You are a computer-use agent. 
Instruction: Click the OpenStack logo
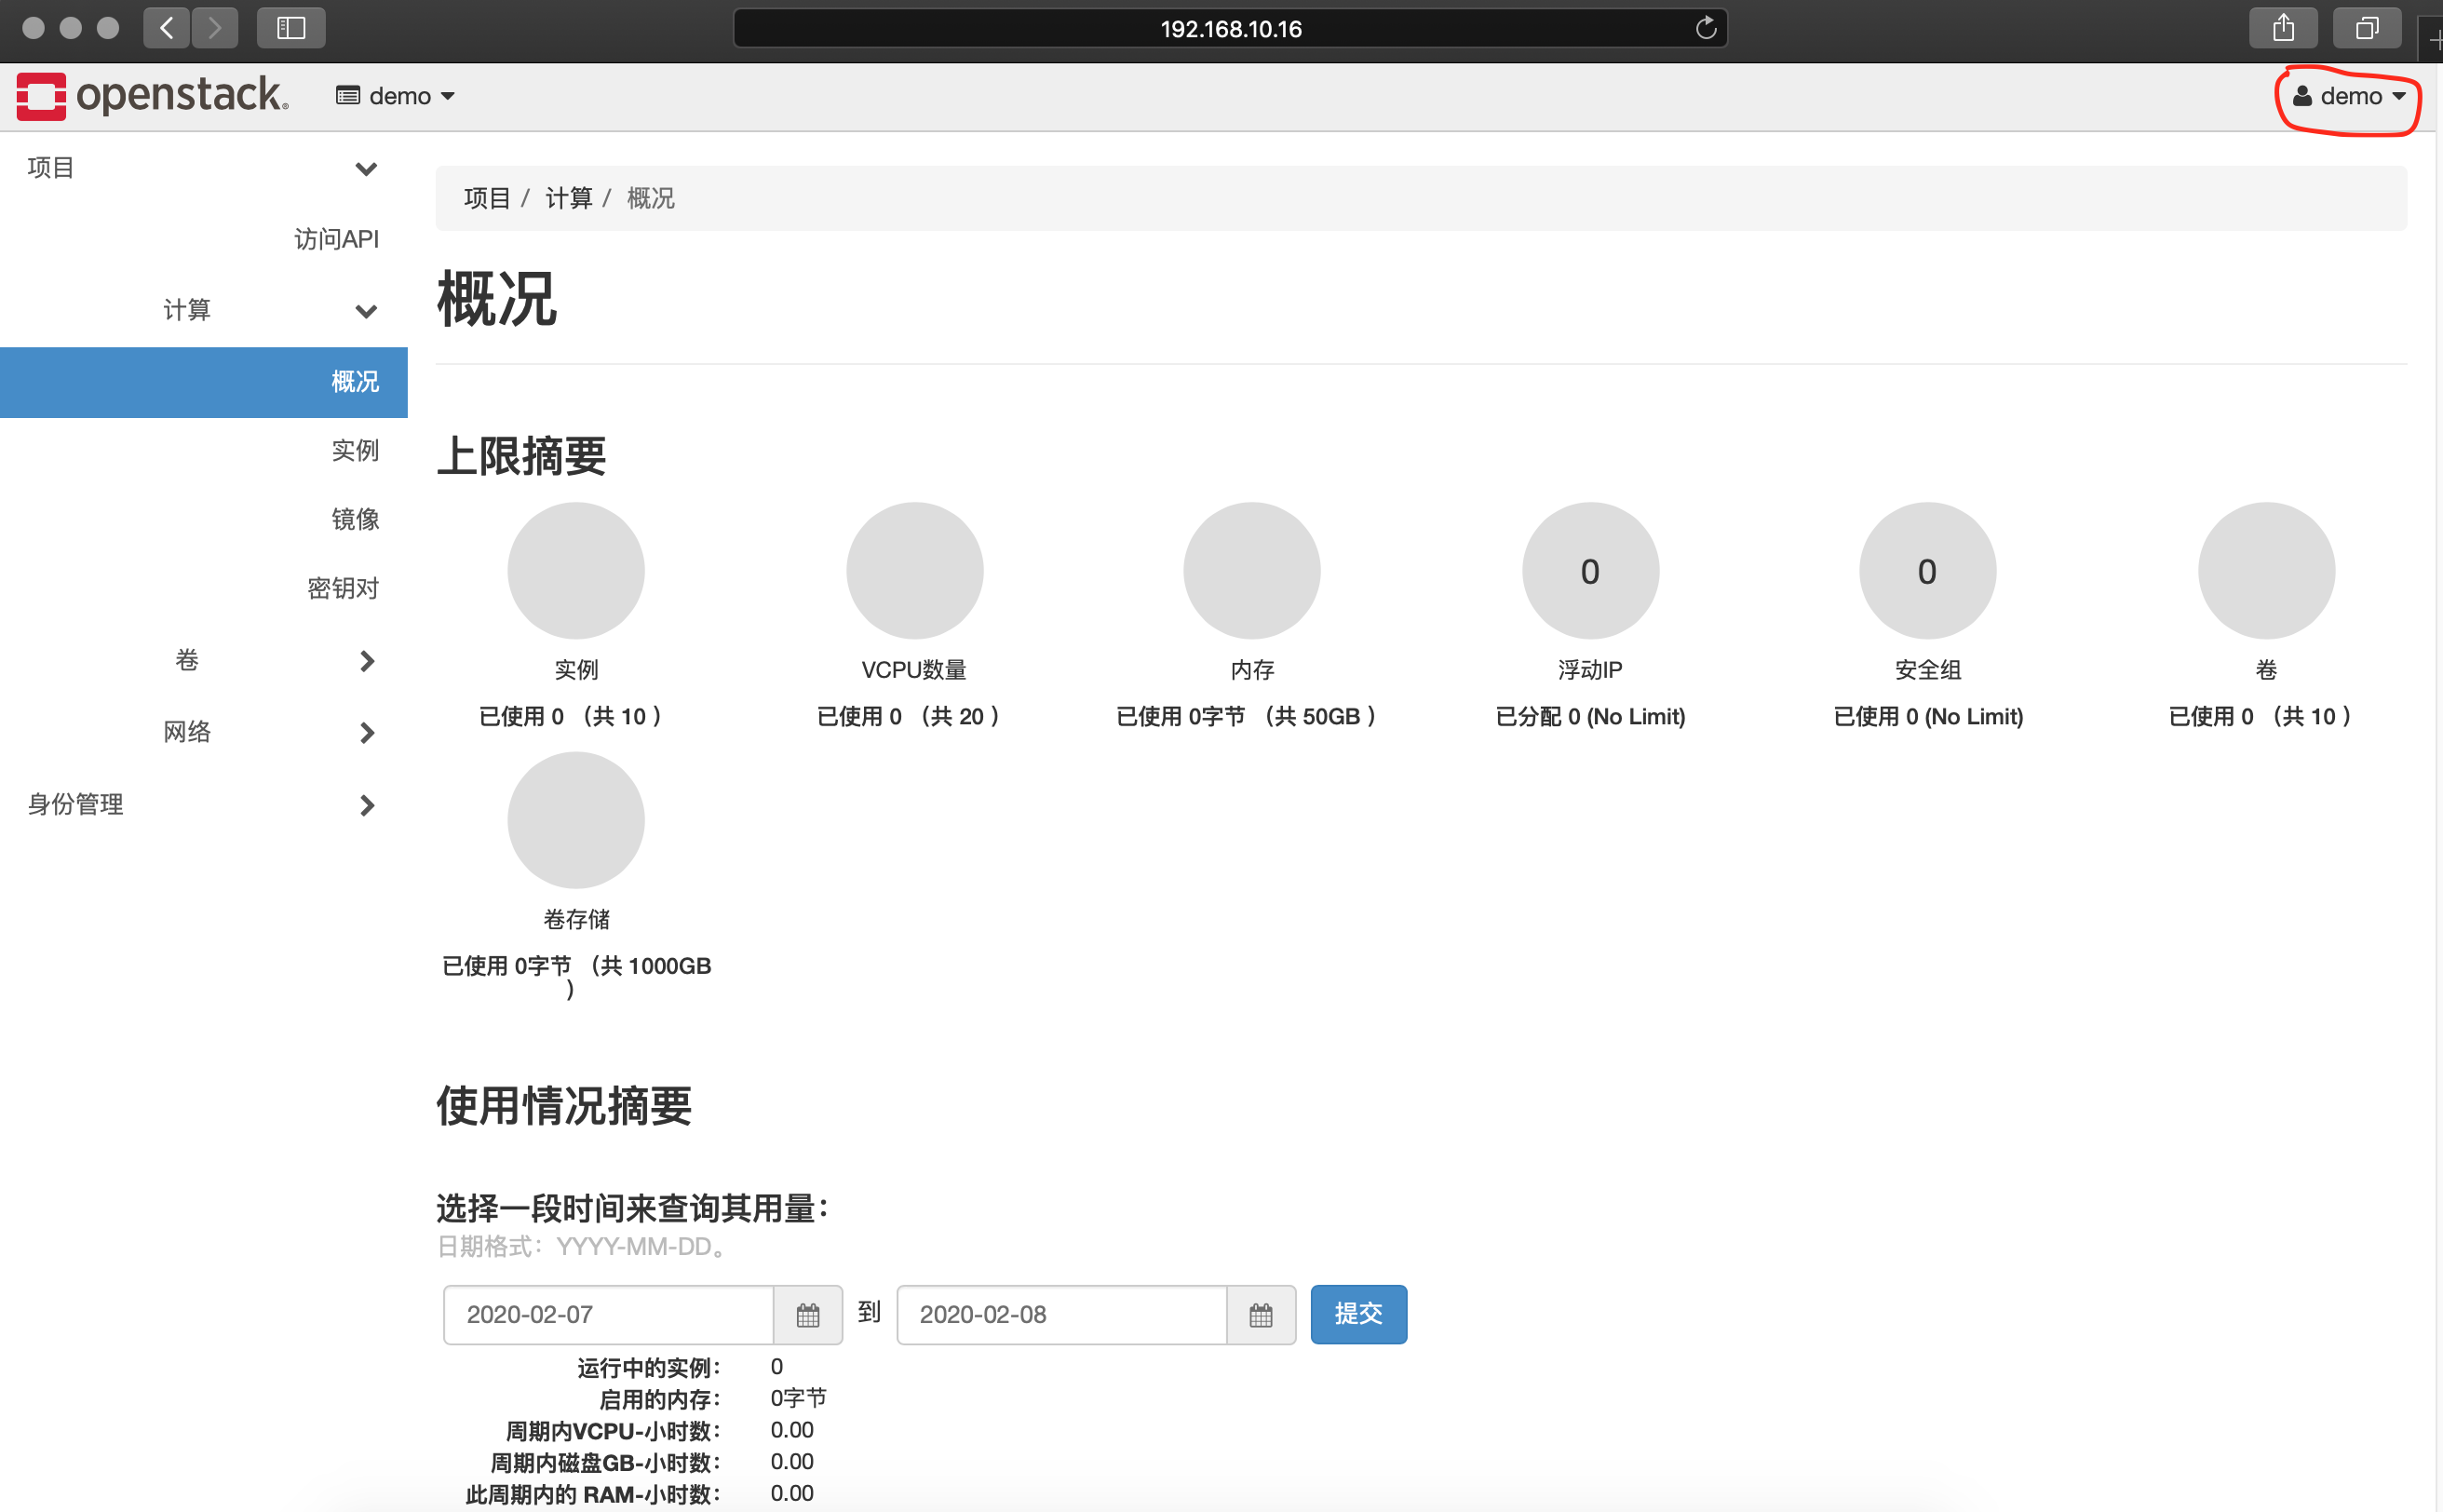coord(152,96)
